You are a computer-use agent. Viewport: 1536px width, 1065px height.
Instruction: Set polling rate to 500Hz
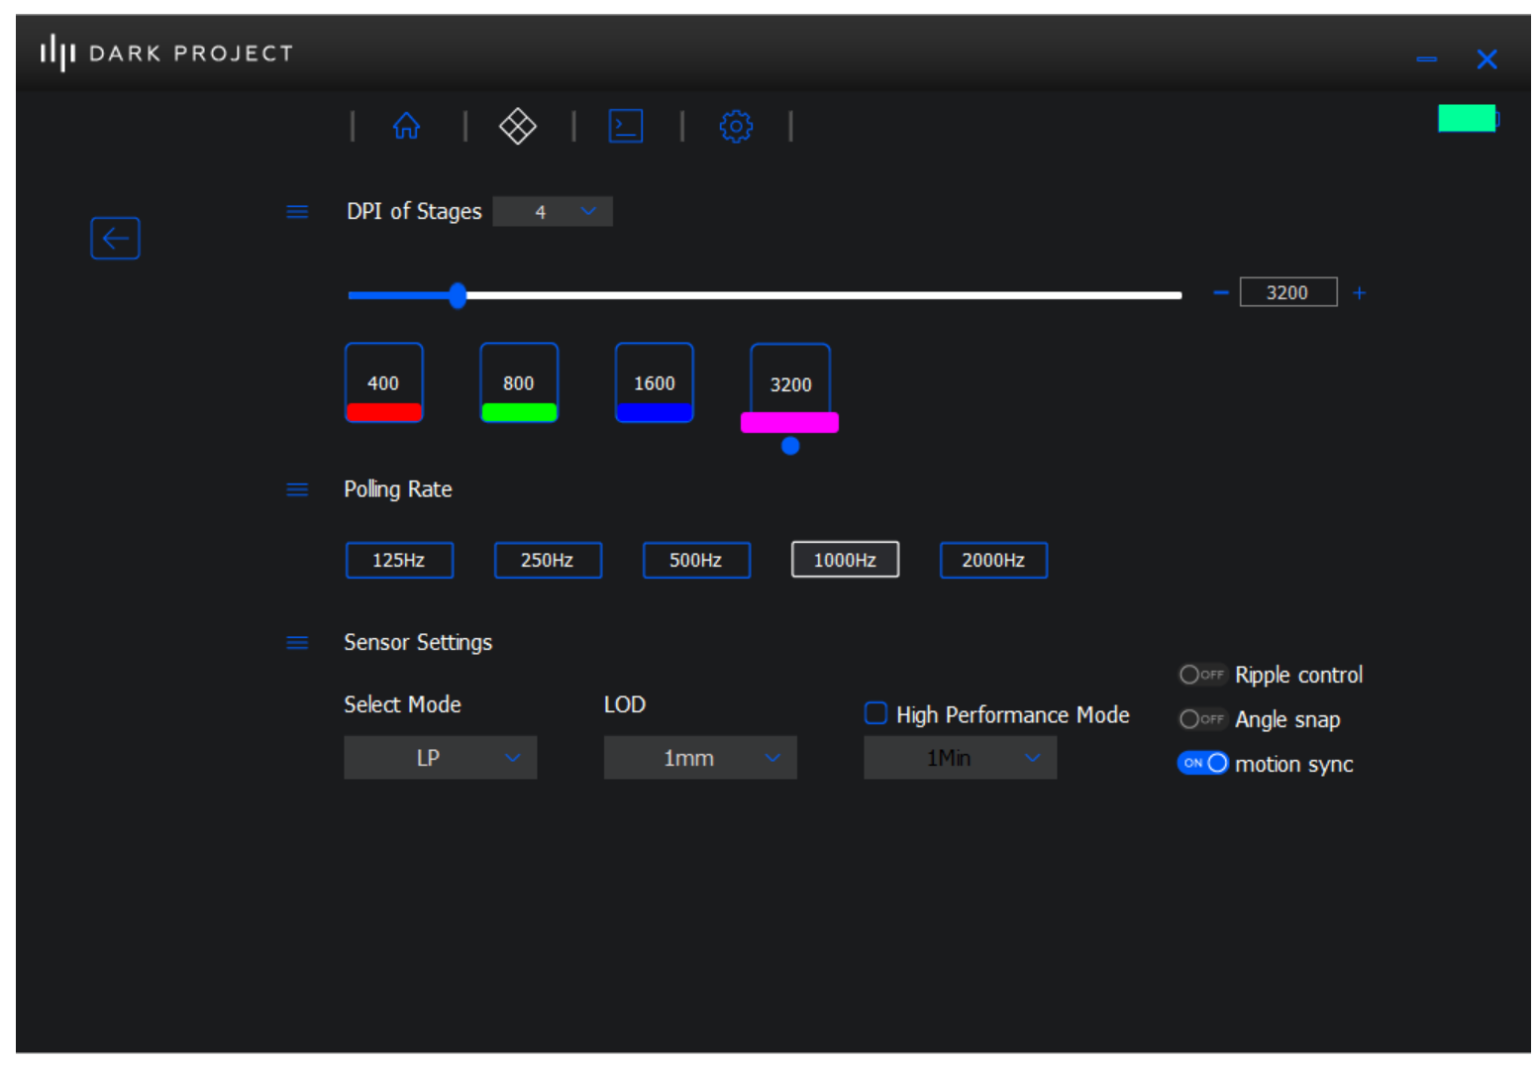pos(696,560)
